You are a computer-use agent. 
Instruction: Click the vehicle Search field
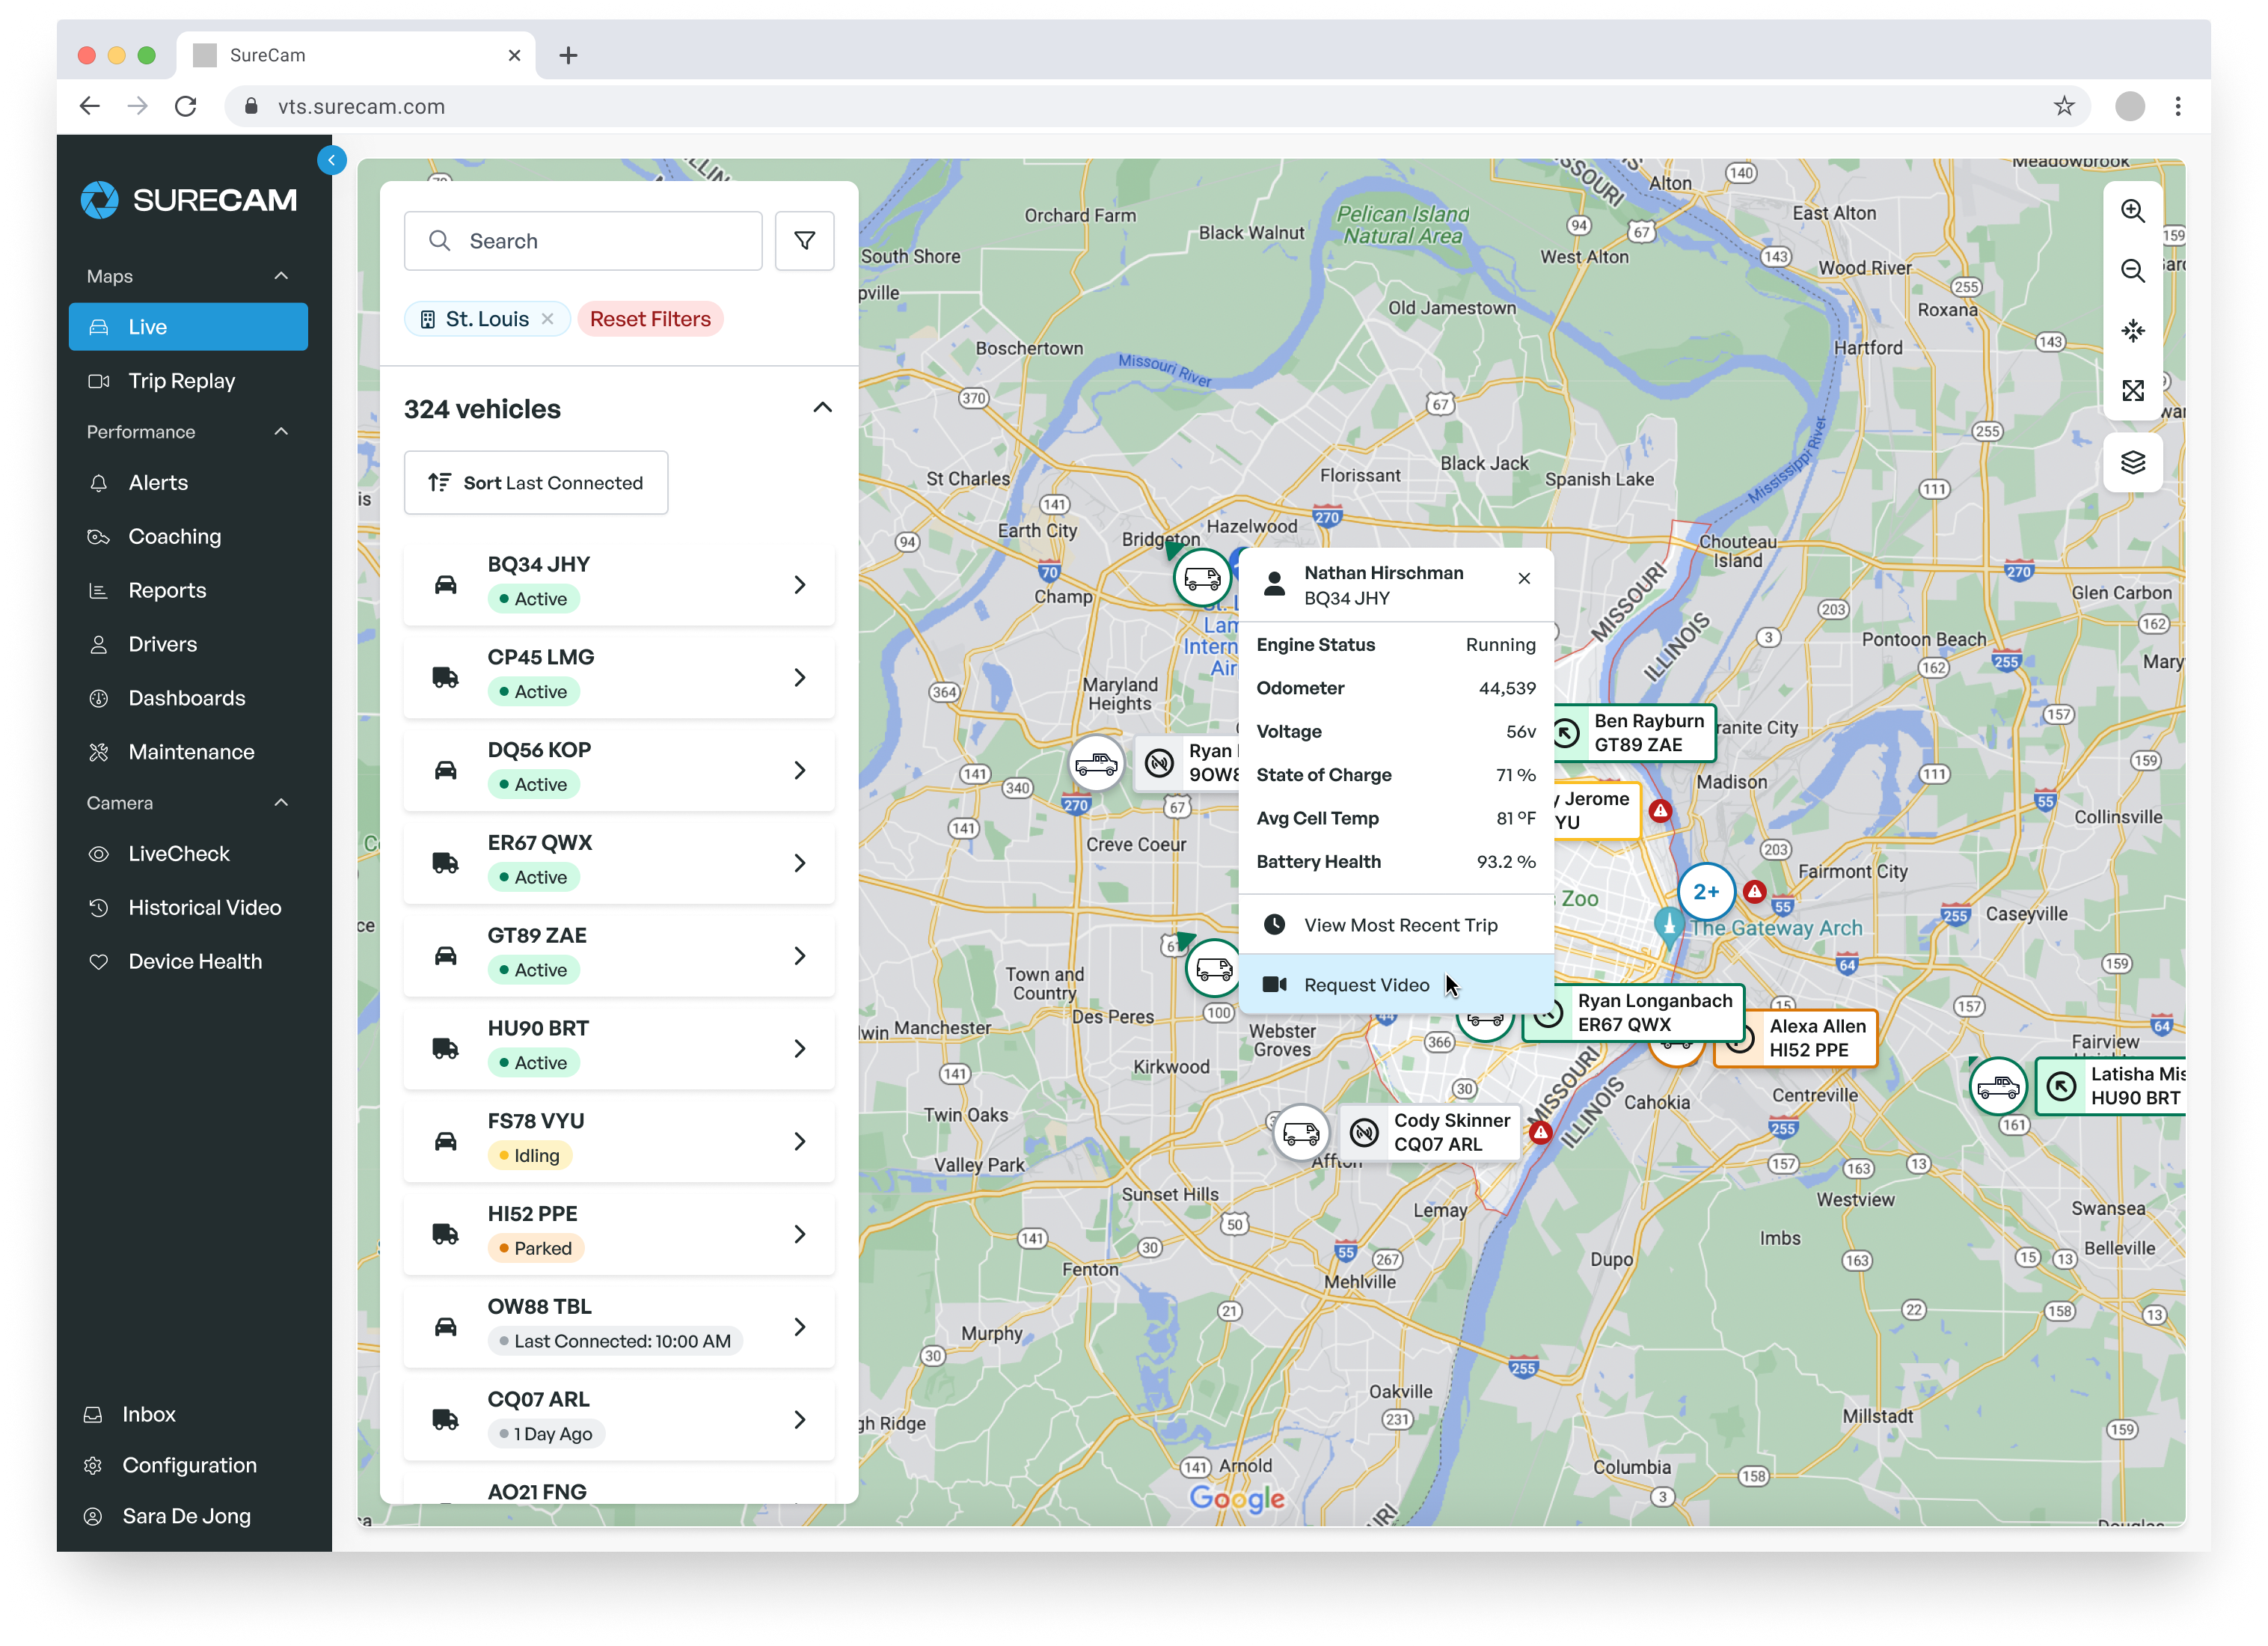pyautogui.click(x=583, y=241)
